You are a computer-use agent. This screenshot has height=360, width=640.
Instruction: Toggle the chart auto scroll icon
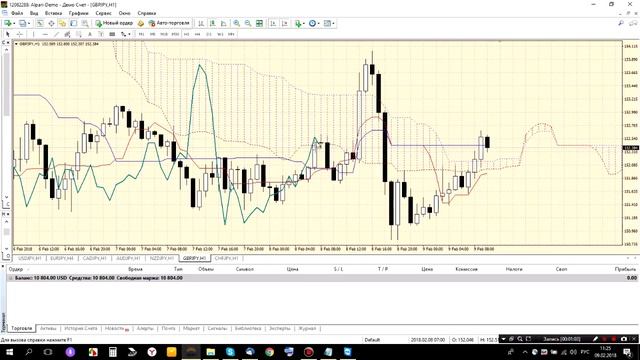[x=273, y=23]
